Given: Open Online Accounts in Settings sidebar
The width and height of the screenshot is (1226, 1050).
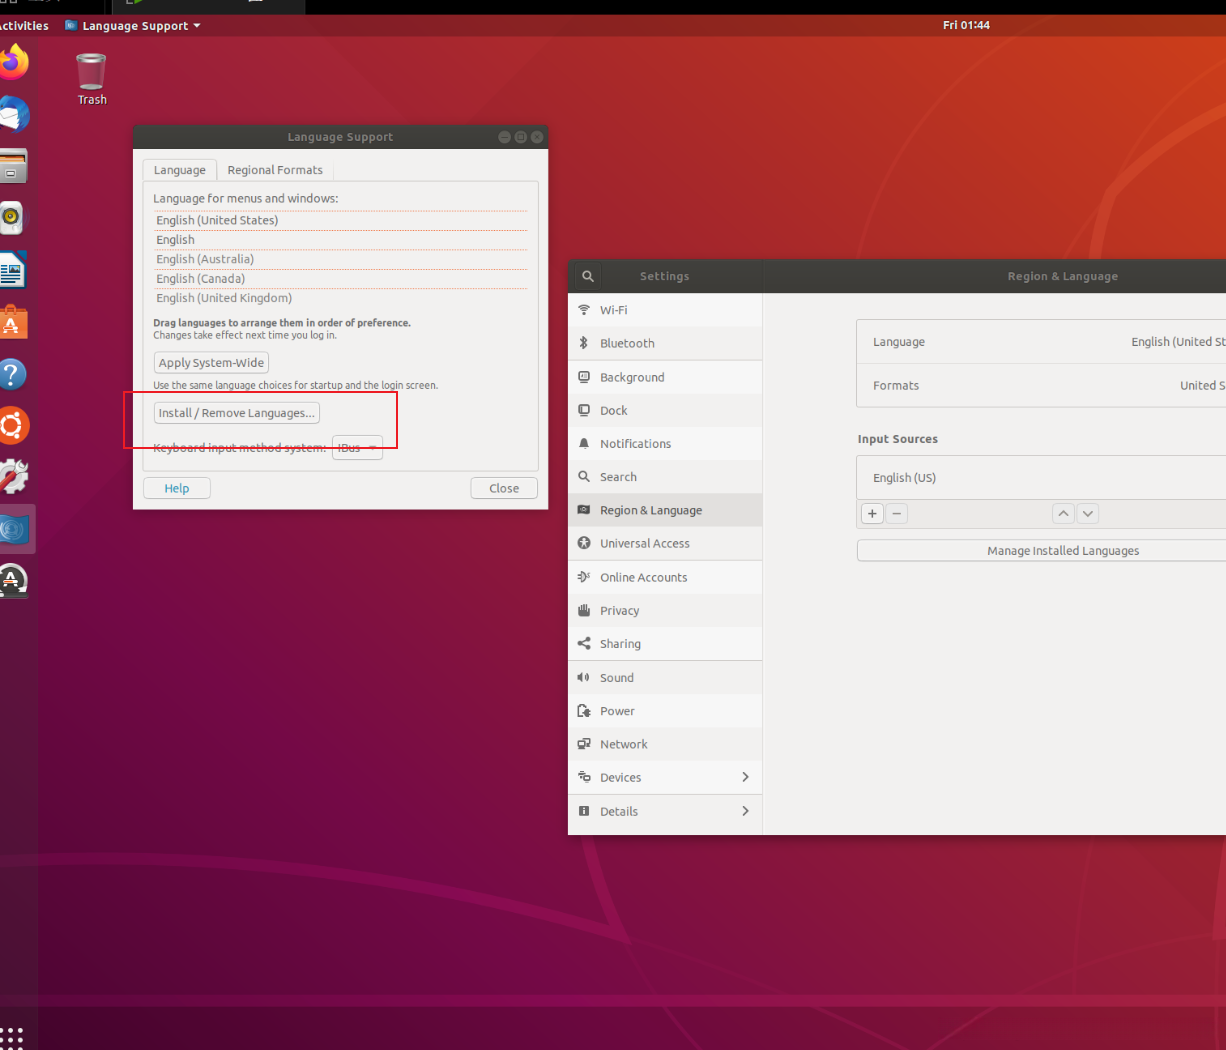Looking at the screenshot, I should click(665, 577).
